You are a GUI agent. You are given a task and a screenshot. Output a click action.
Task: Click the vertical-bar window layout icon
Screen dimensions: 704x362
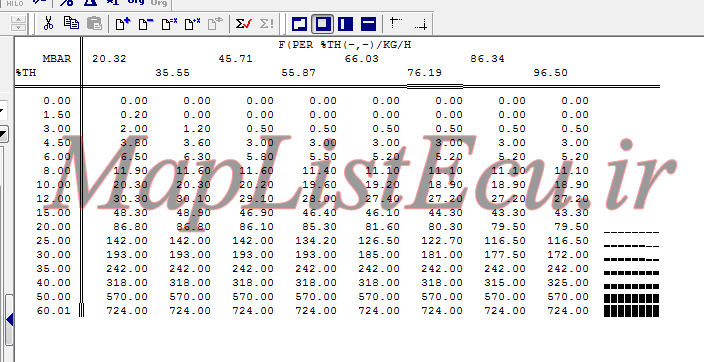point(345,24)
